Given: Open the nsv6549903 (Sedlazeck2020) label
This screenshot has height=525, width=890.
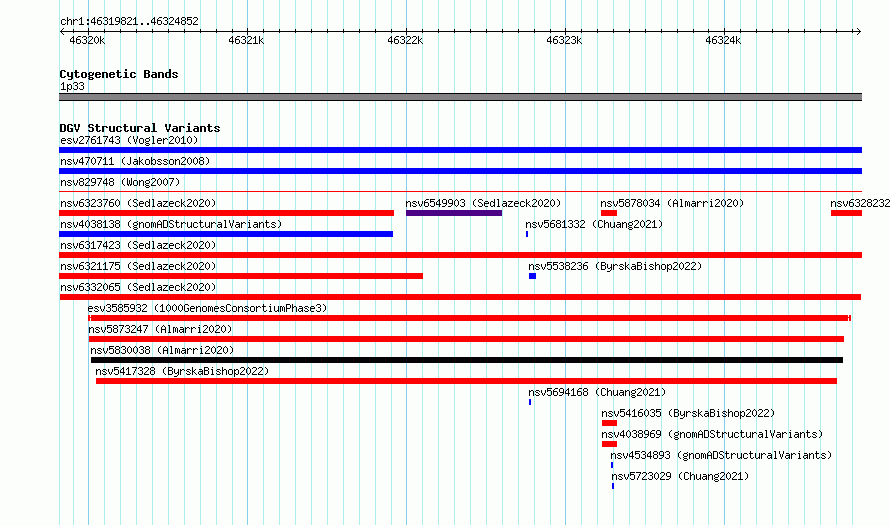Looking at the screenshot, I should [x=483, y=203].
